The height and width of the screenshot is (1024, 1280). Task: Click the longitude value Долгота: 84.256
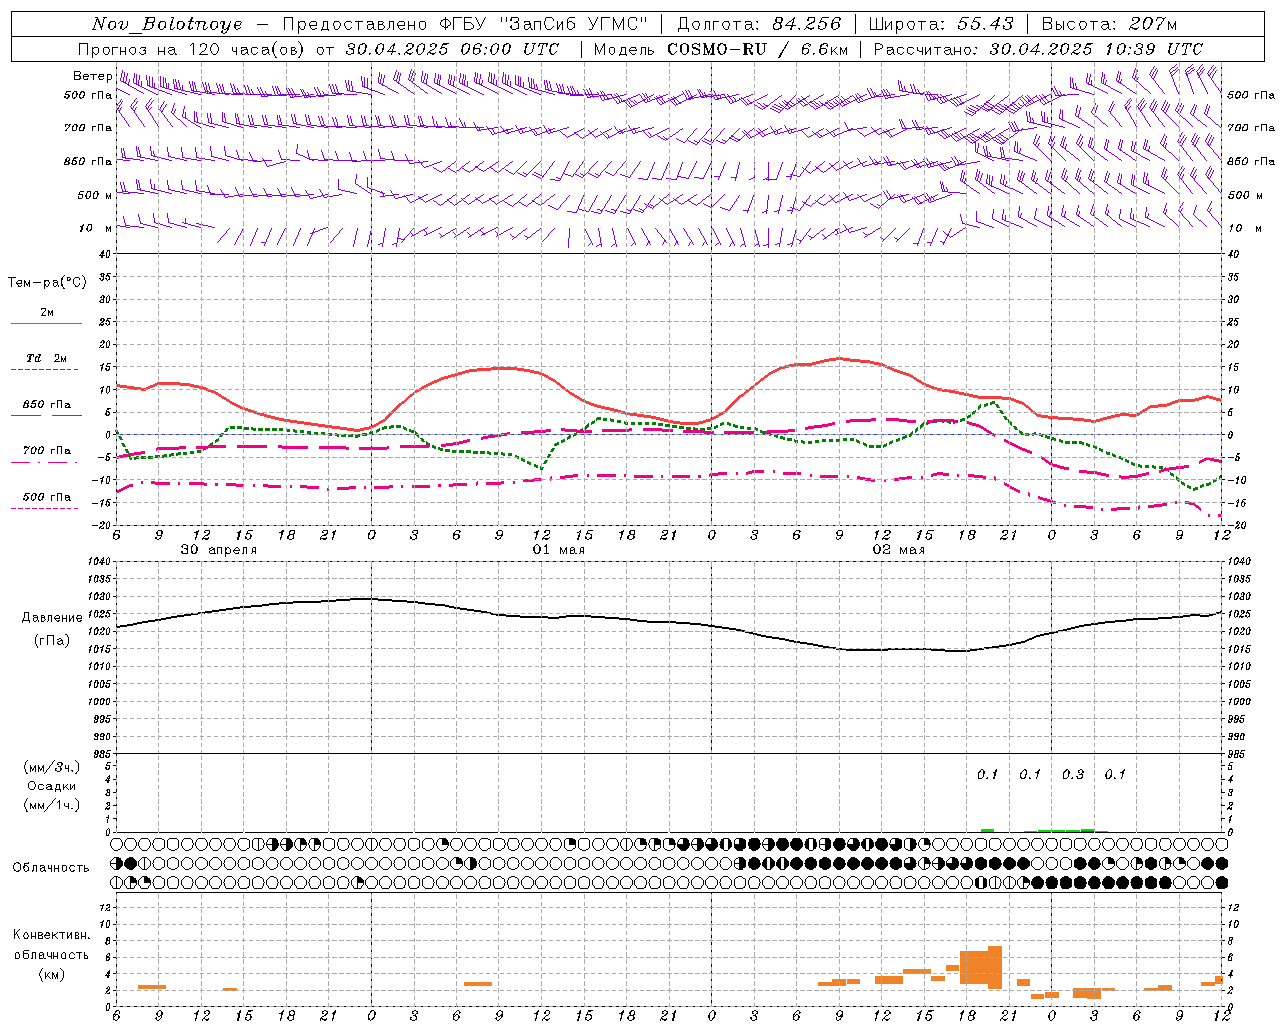[759, 24]
